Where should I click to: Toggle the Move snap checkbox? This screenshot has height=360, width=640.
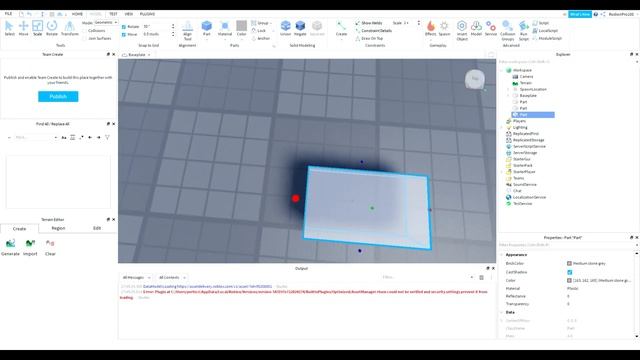click(x=124, y=35)
